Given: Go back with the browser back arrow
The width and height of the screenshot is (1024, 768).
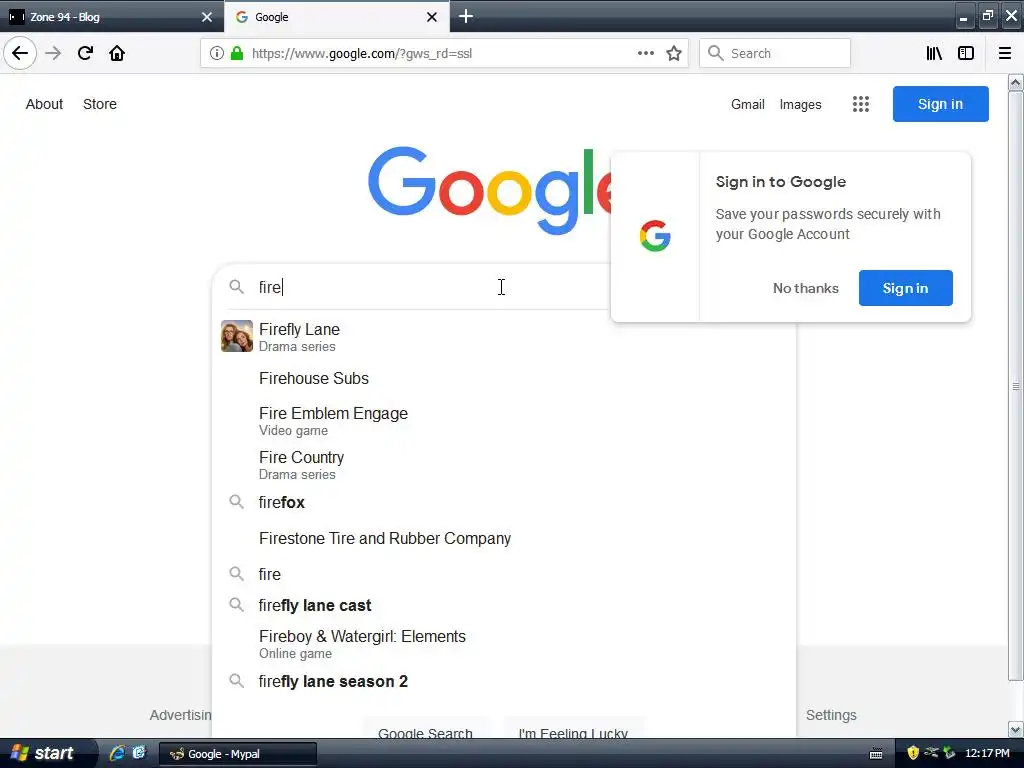Looking at the screenshot, I should click(x=20, y=53).
